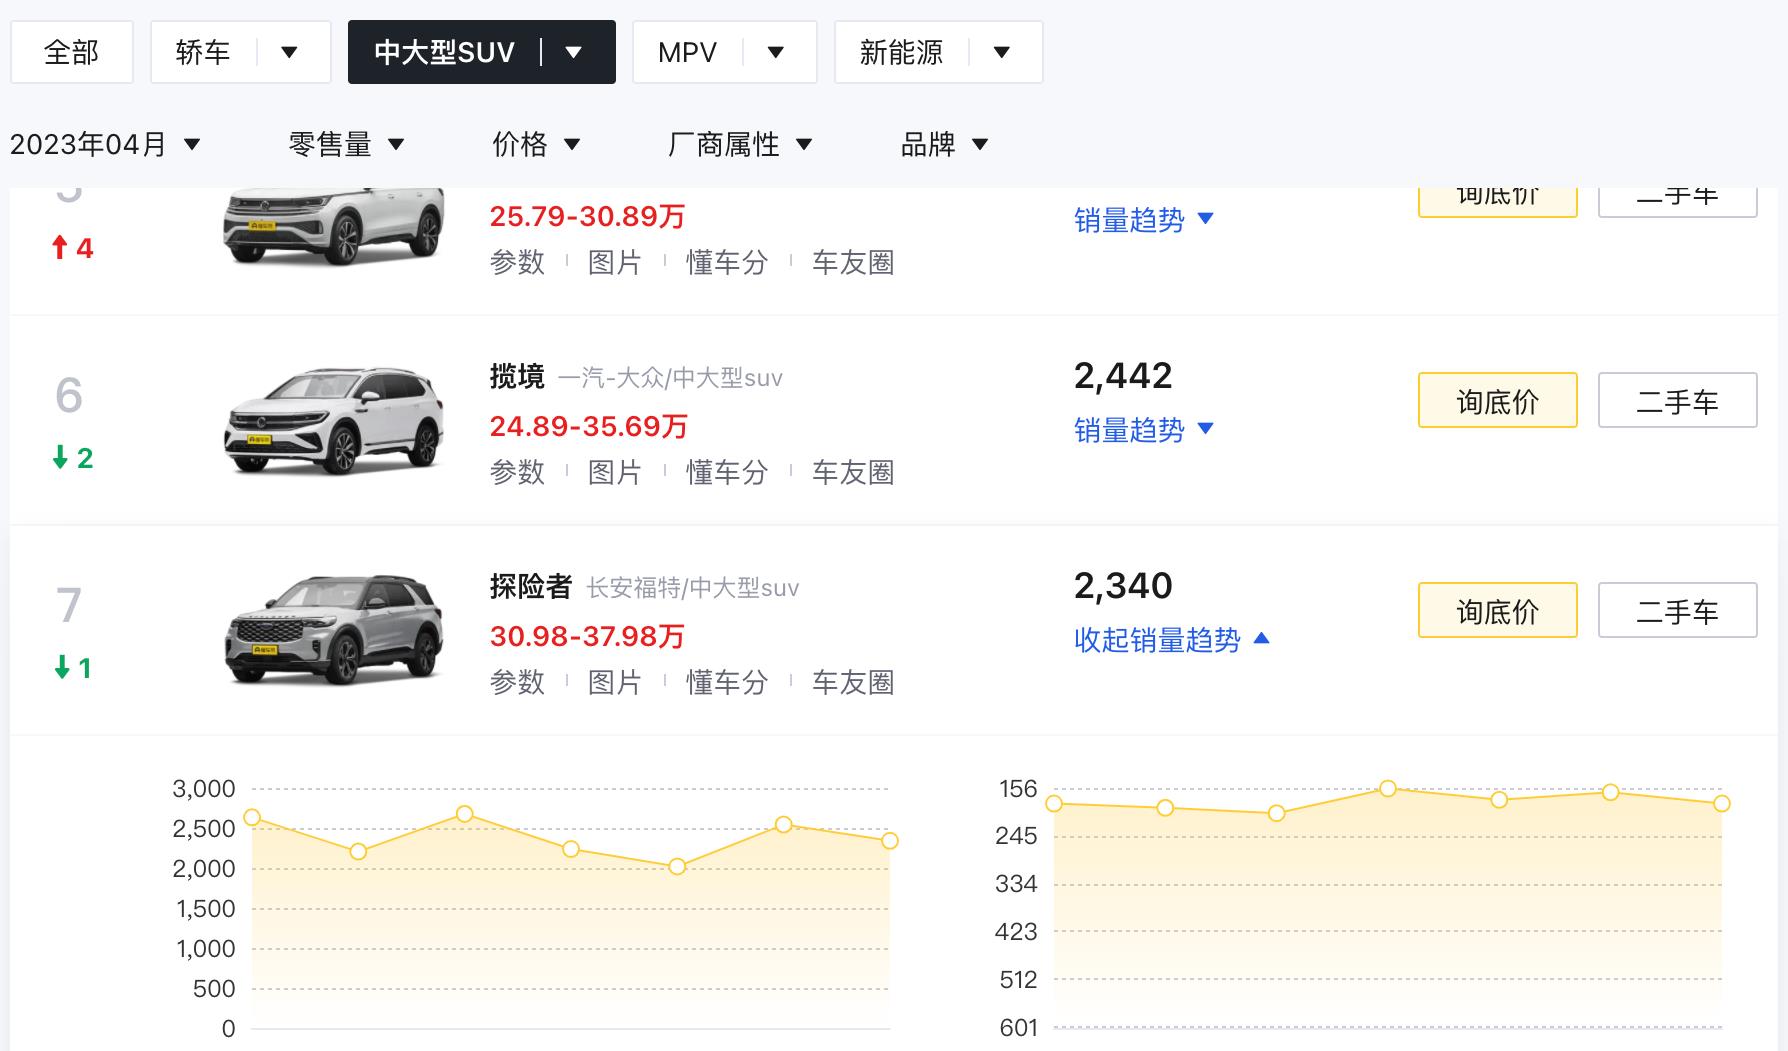
Task: Click 图片 under 探险者
Action: tap(615, 682)
